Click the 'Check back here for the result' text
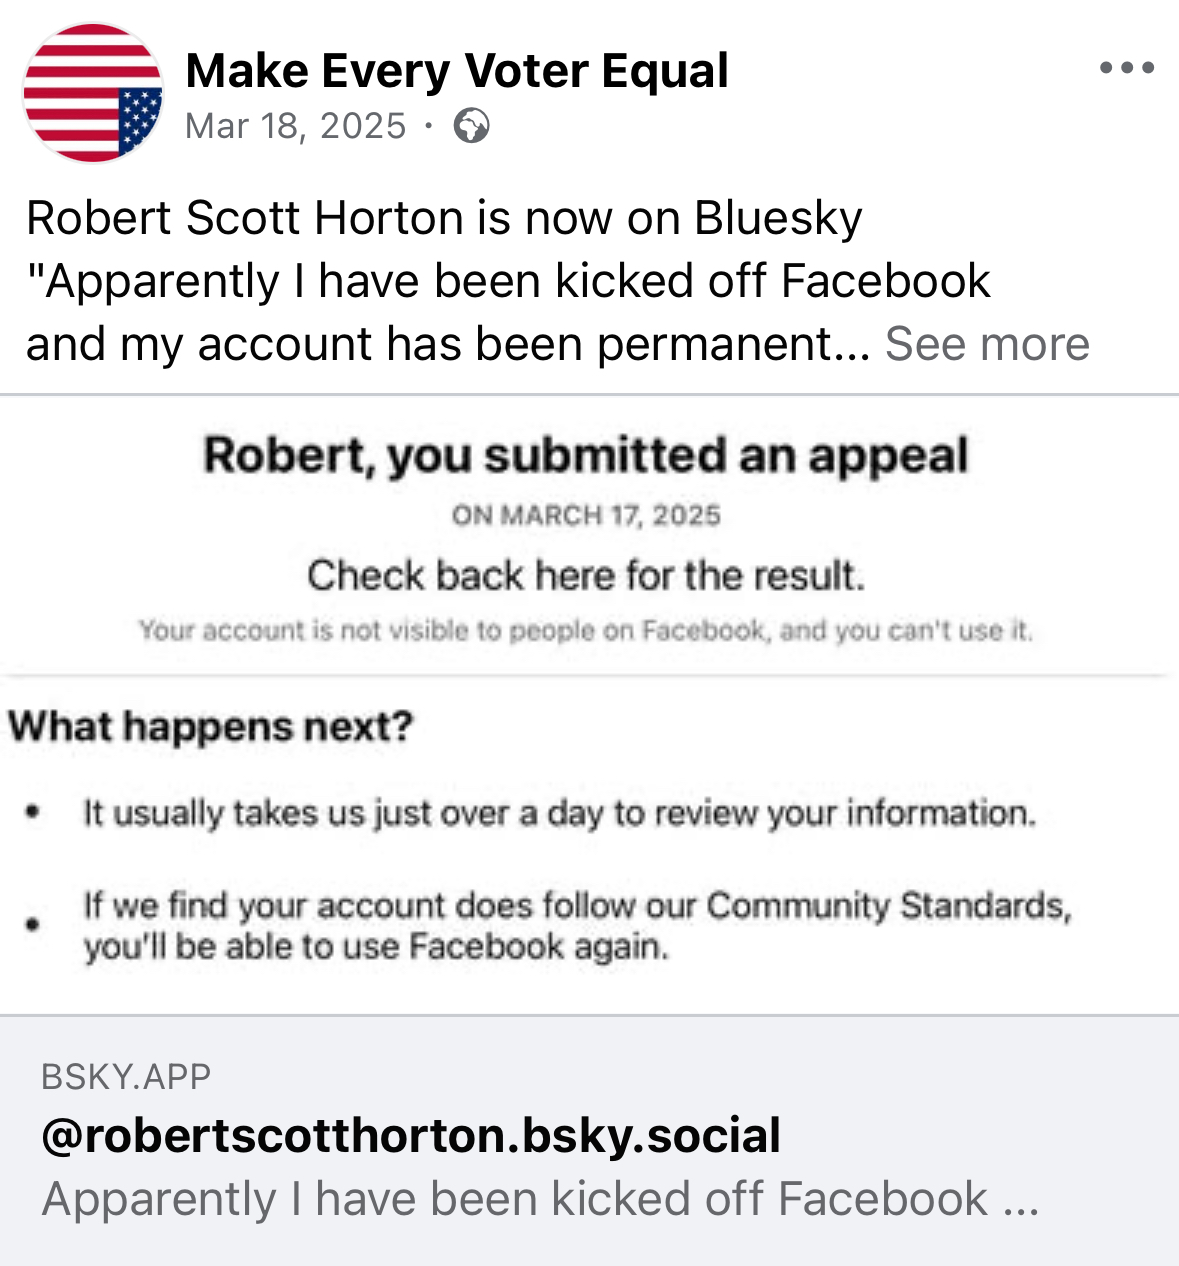This screenshot has height=1266, width=1179. click(x=586, y=576)
